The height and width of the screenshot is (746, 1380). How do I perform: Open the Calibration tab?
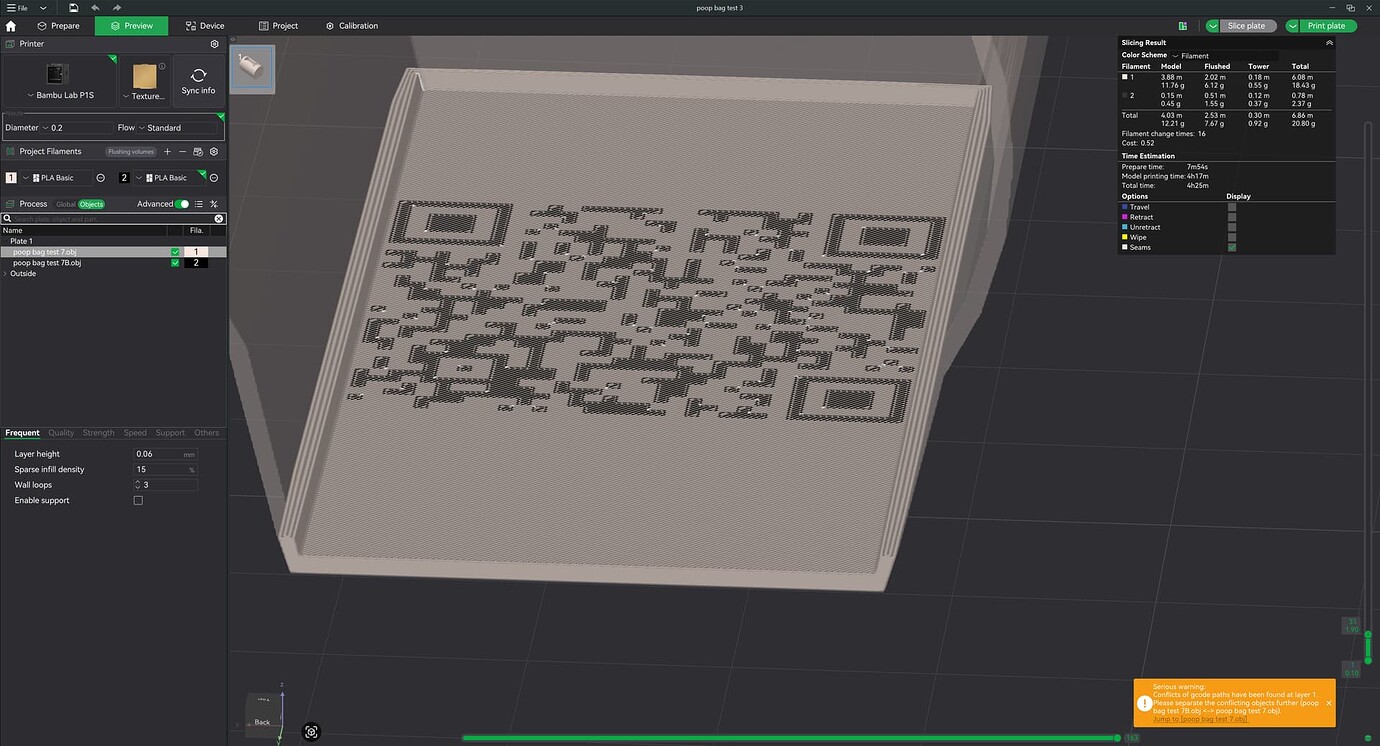tap(352, 26)
